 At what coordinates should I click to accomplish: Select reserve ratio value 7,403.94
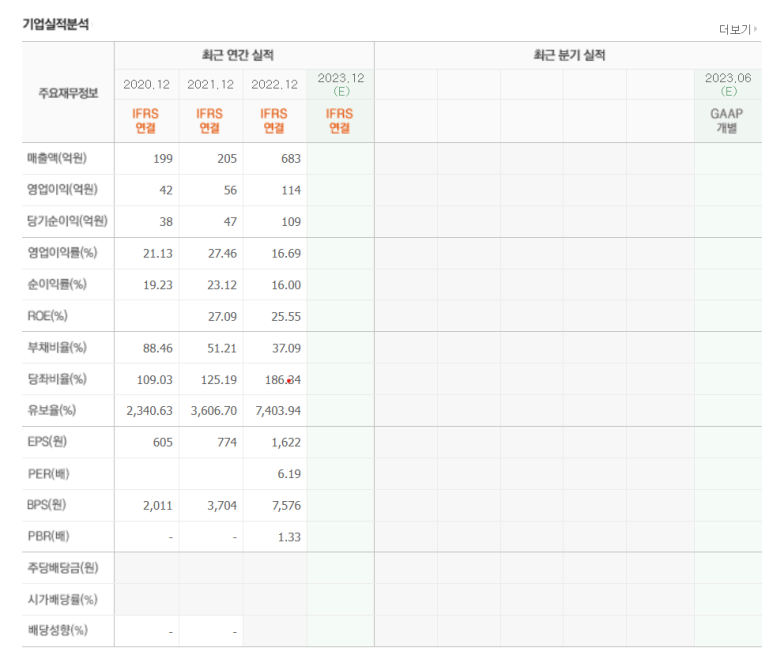(278, 411)
